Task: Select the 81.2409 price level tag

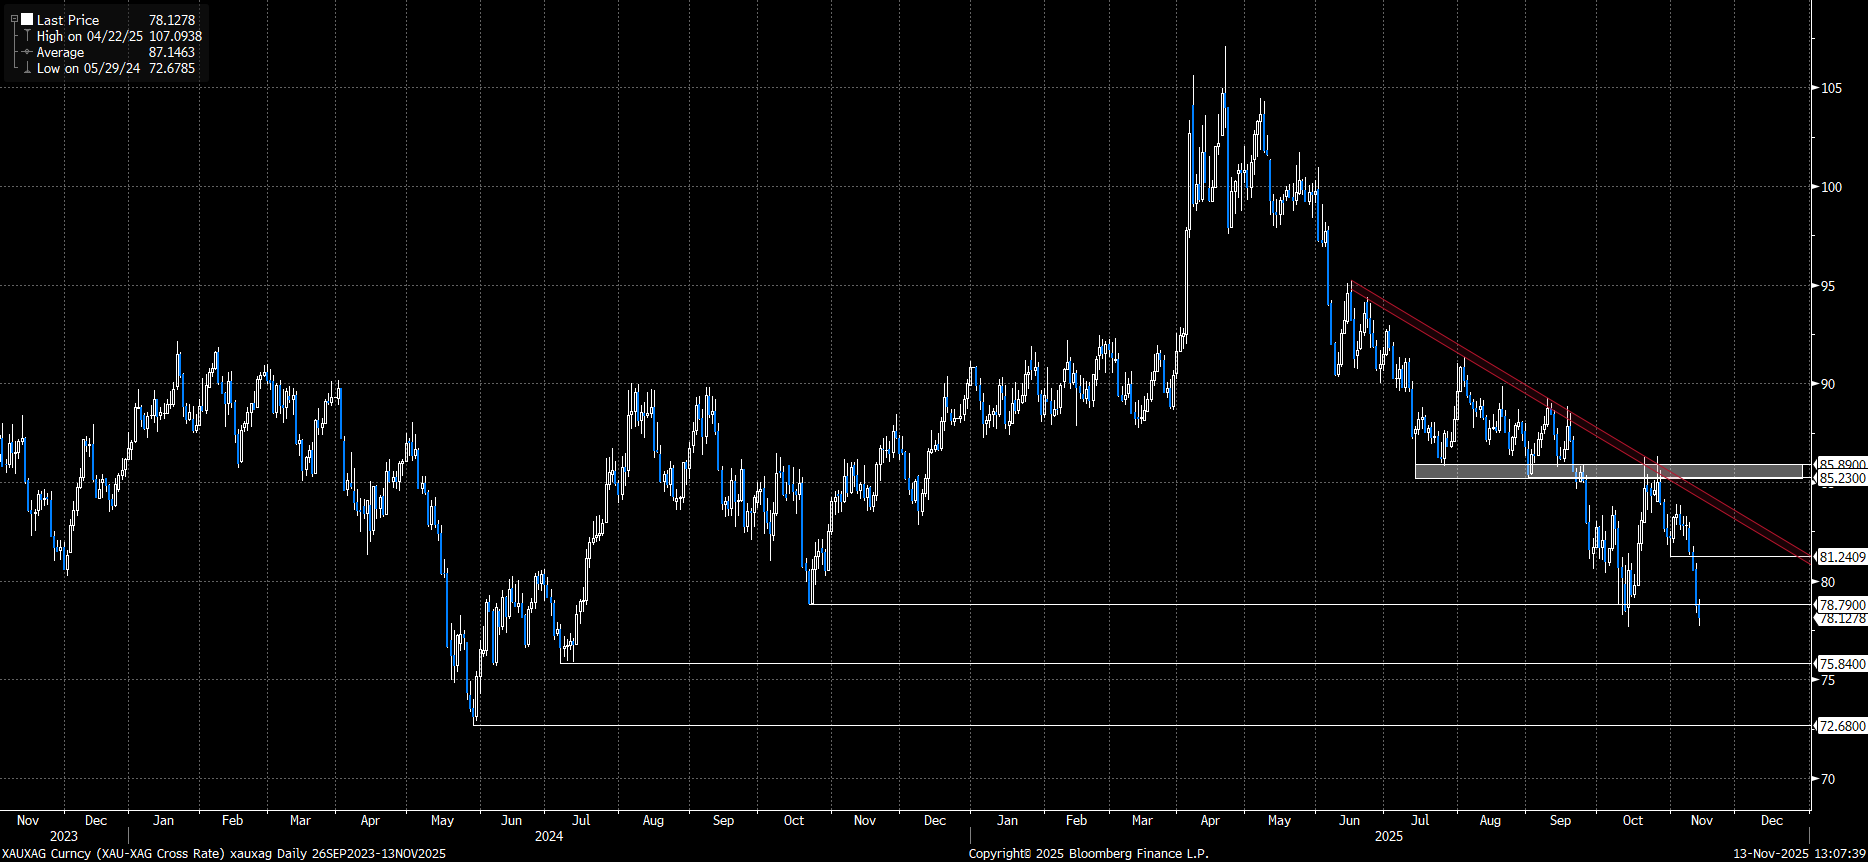Action: (x=1841, y=557)
